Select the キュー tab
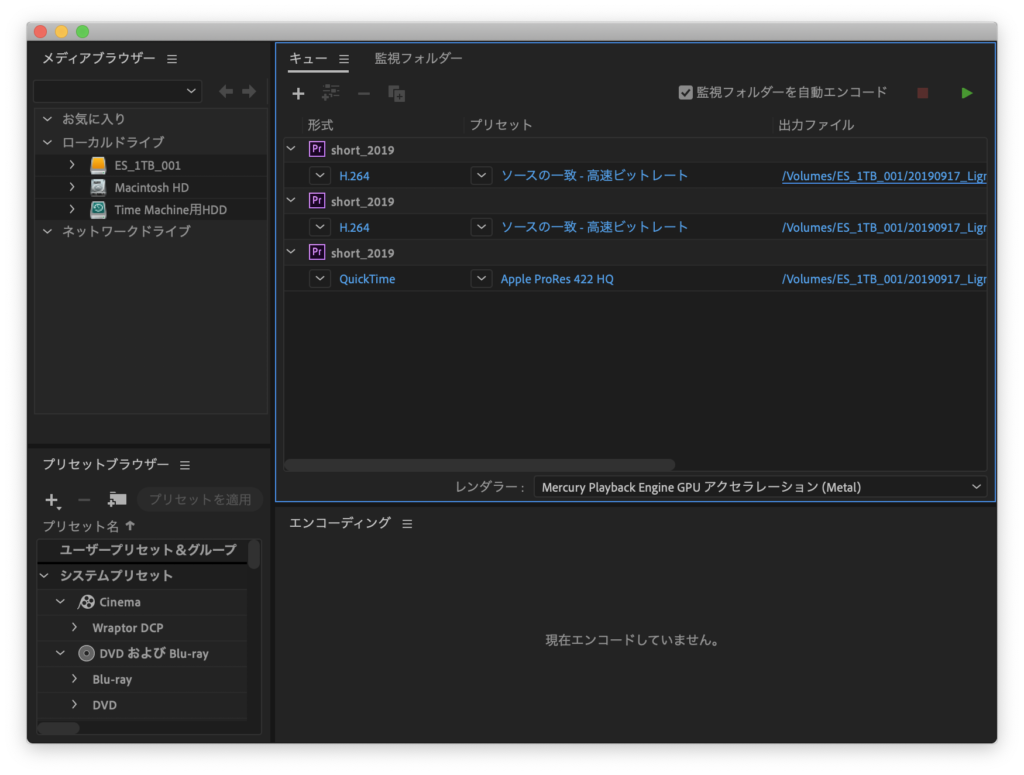1024x775 pixels. point(306,58)
